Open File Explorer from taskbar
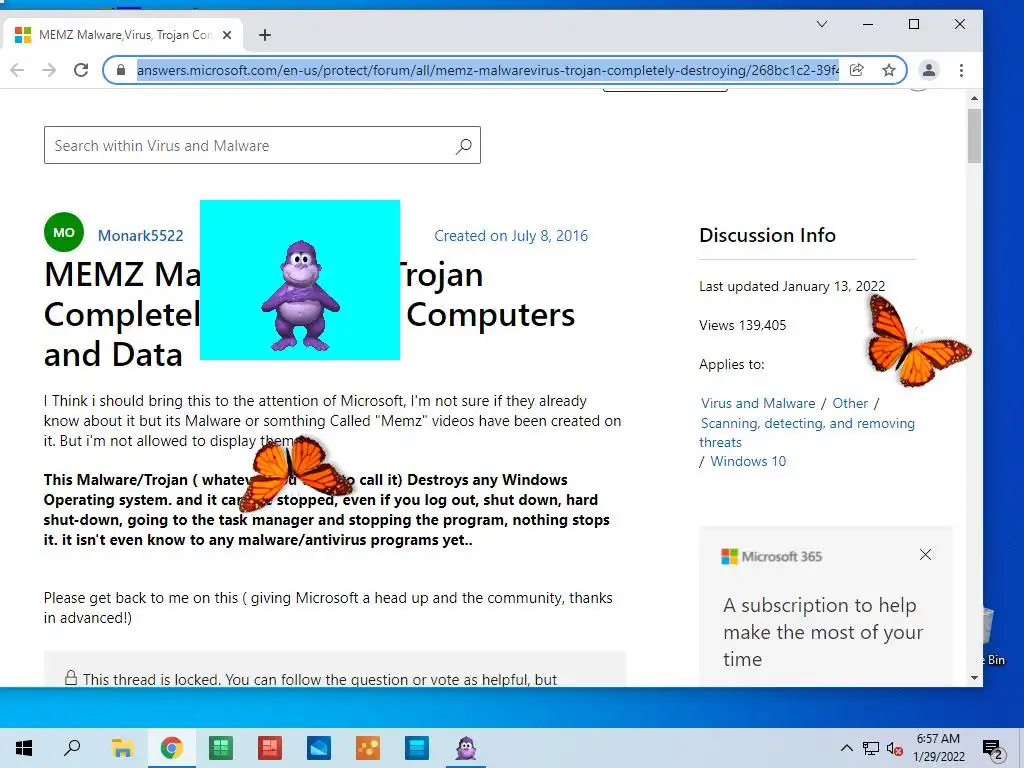This screenshot has height=768, width=1024. [x=122, y=748]
